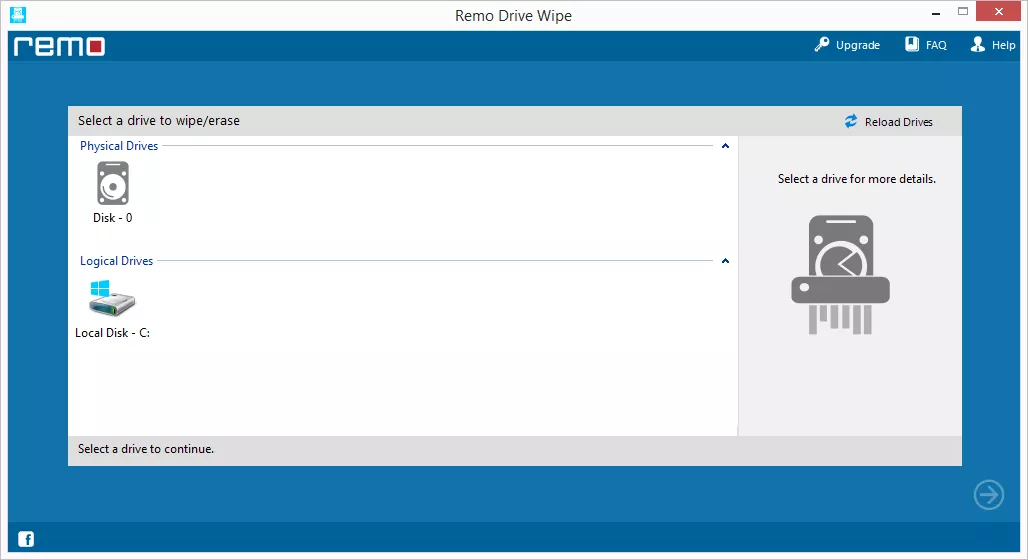Select the Disk - 0 hard drive icon
The image size is (1028, 560).
113,184
